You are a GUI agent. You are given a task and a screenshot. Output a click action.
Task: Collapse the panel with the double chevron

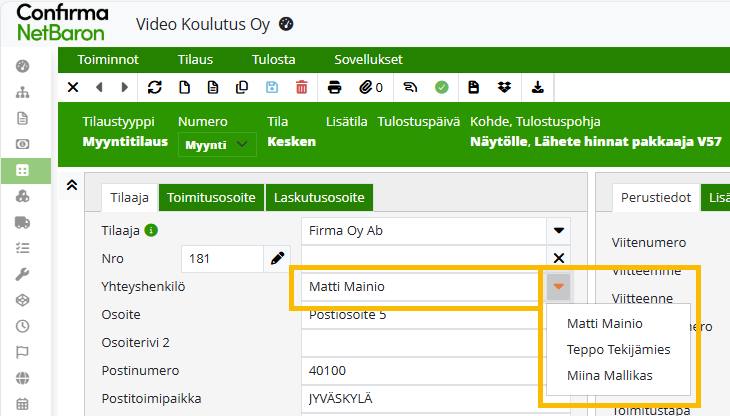72,185
